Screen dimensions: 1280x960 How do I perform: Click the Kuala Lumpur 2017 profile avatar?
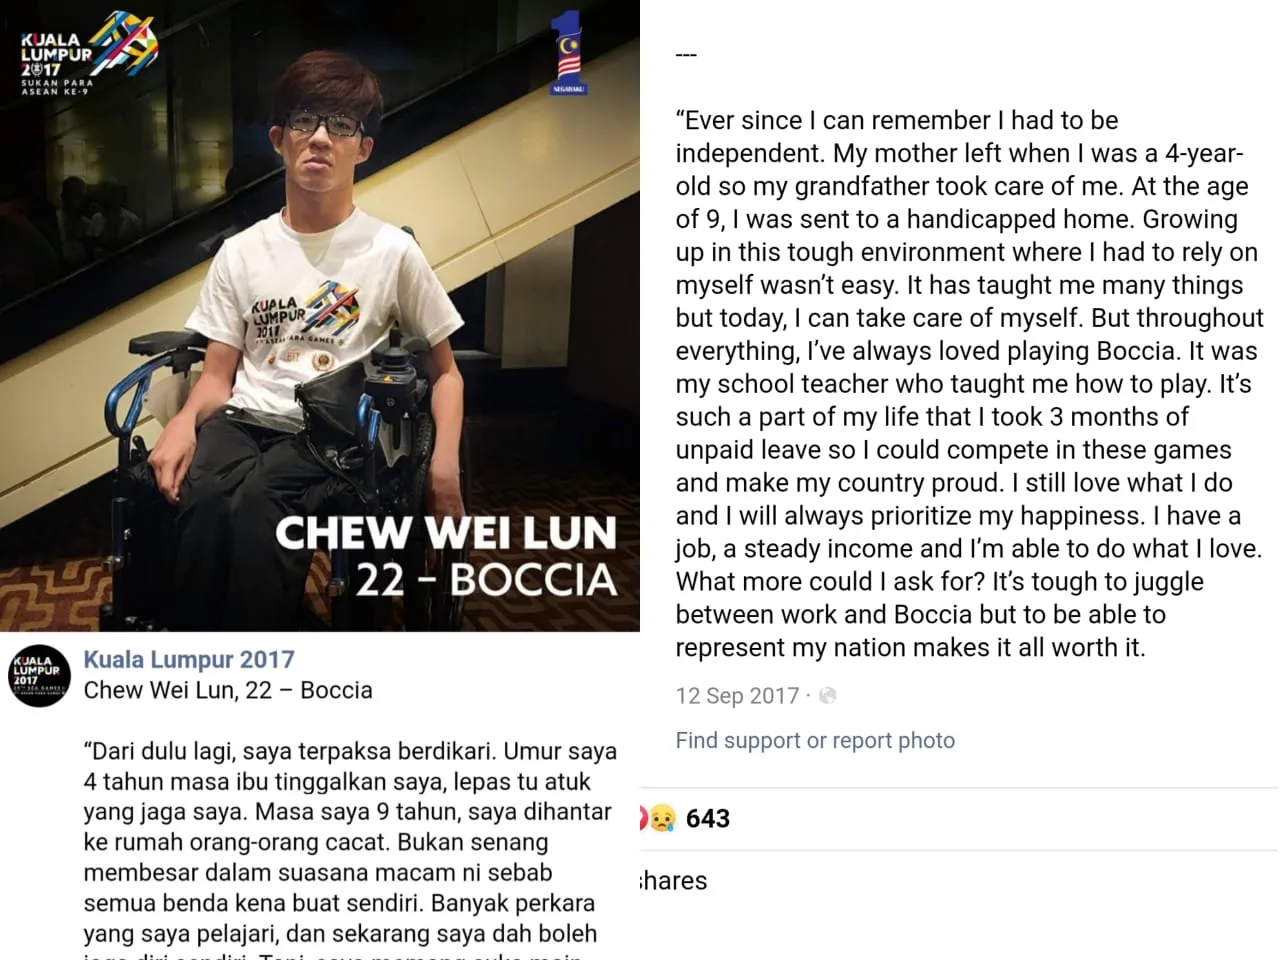click(x=39, y=677)
